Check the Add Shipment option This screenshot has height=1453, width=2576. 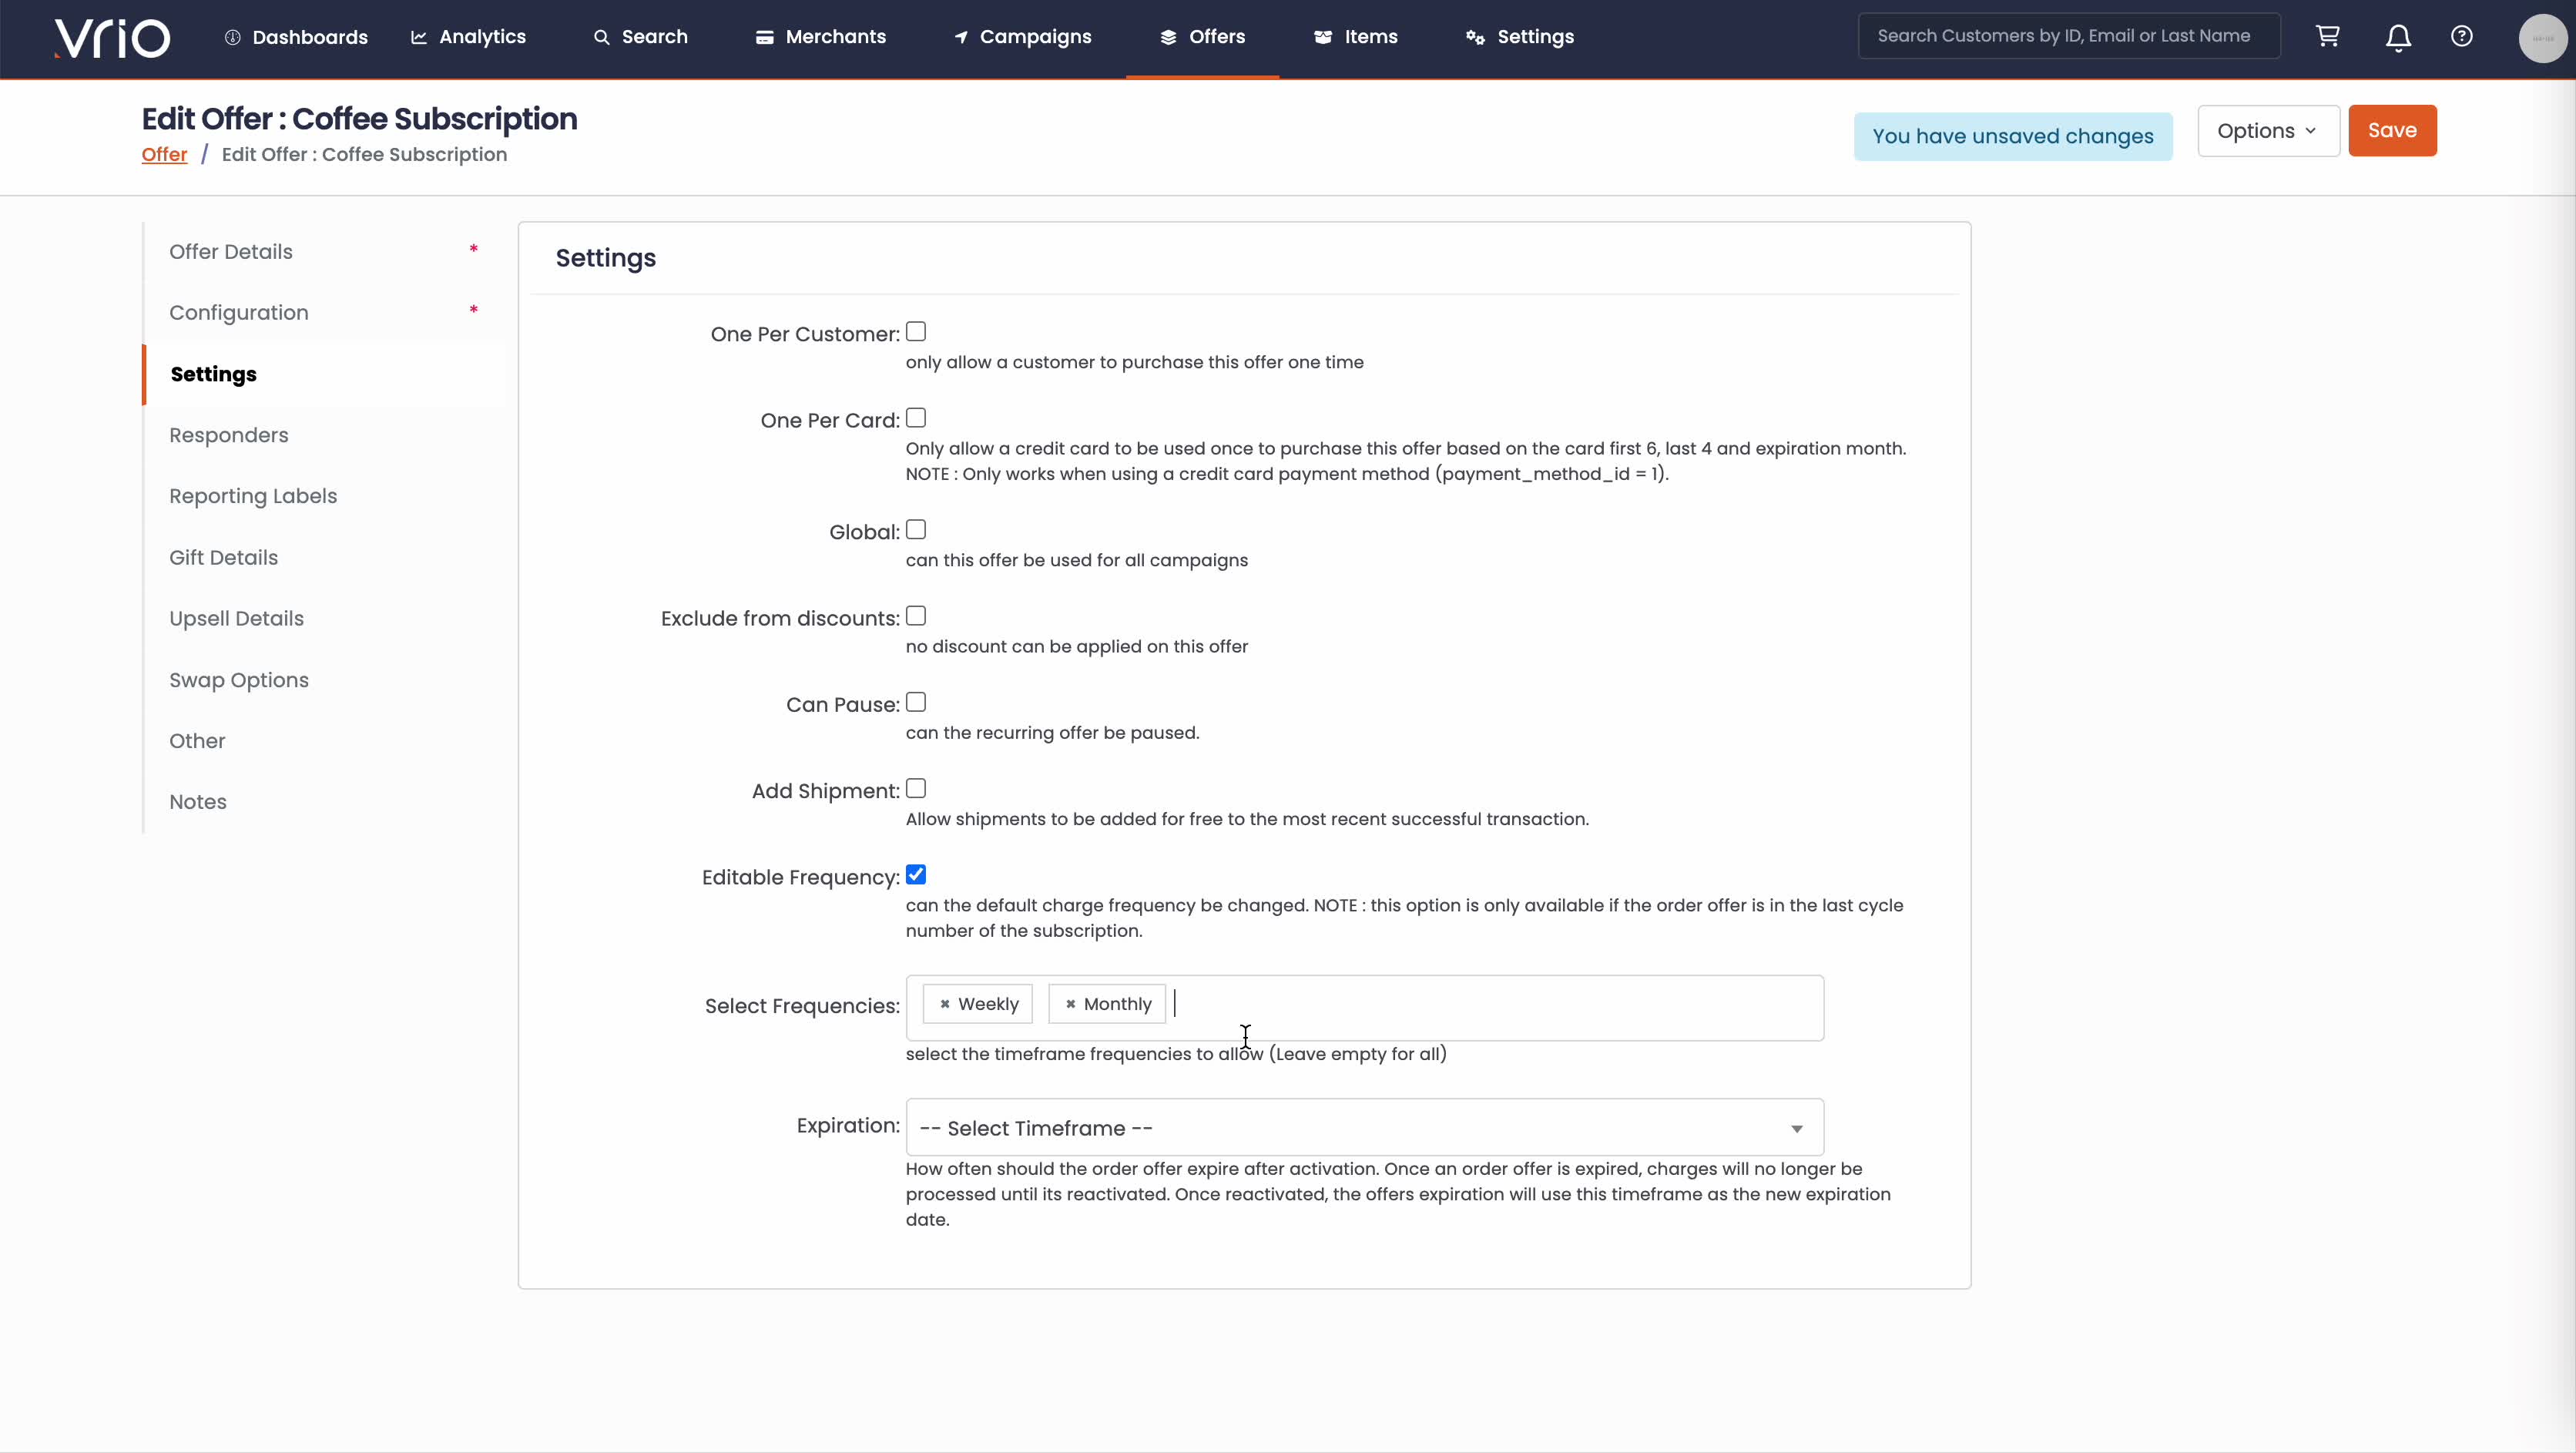point(916,788)
